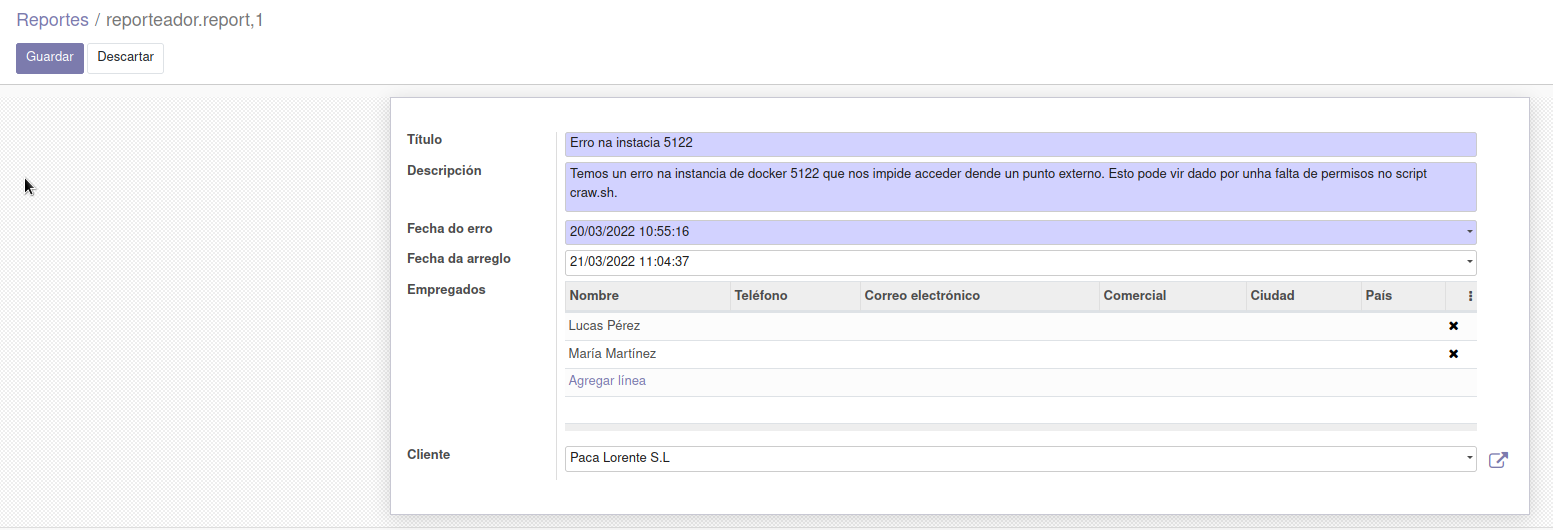Edit the Título field text
This screenshot has height=530, width=1553.
[1021, 144]
